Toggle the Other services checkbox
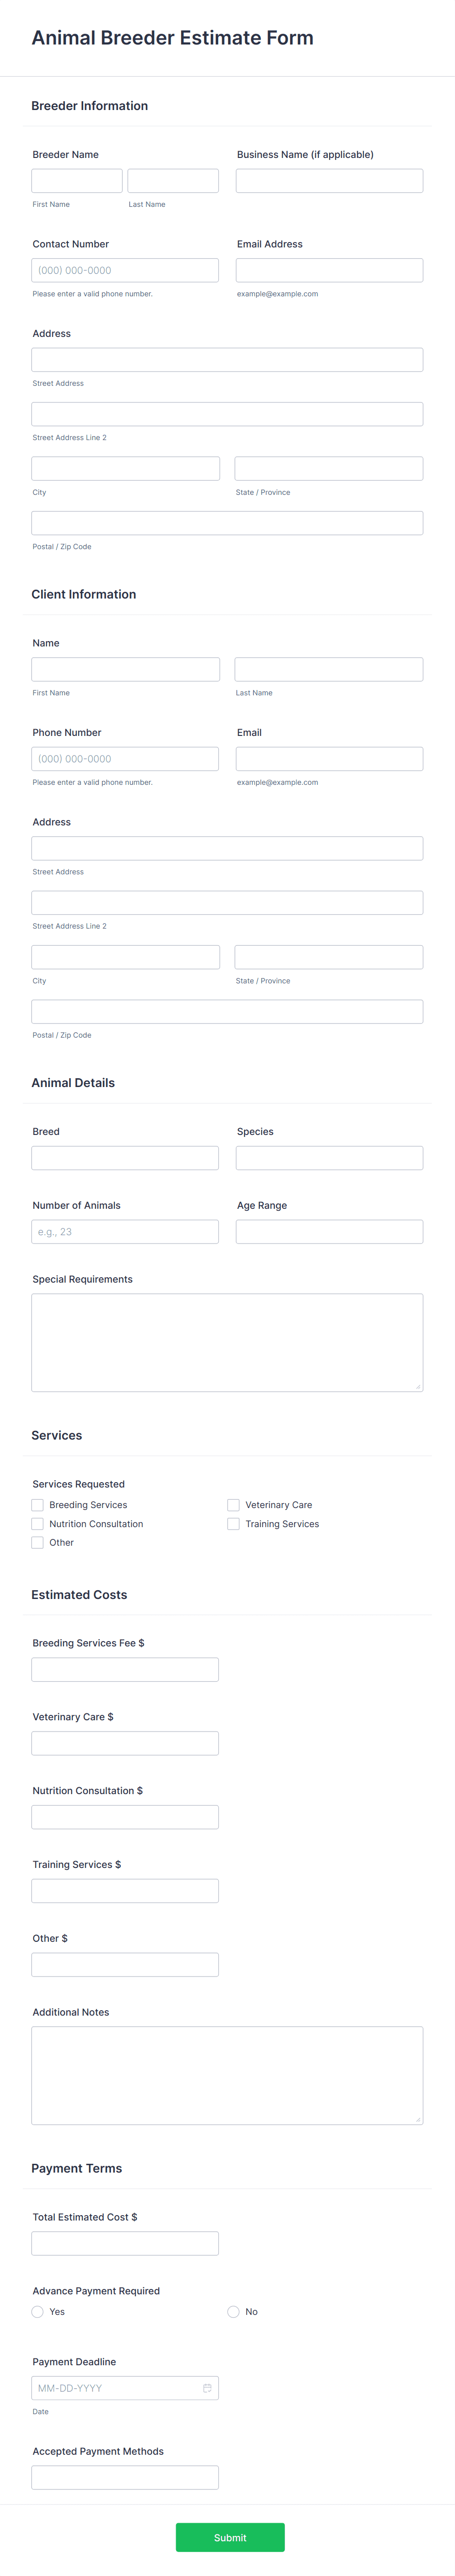This screenshot has height=2576, width=455. pos(37,1543)
